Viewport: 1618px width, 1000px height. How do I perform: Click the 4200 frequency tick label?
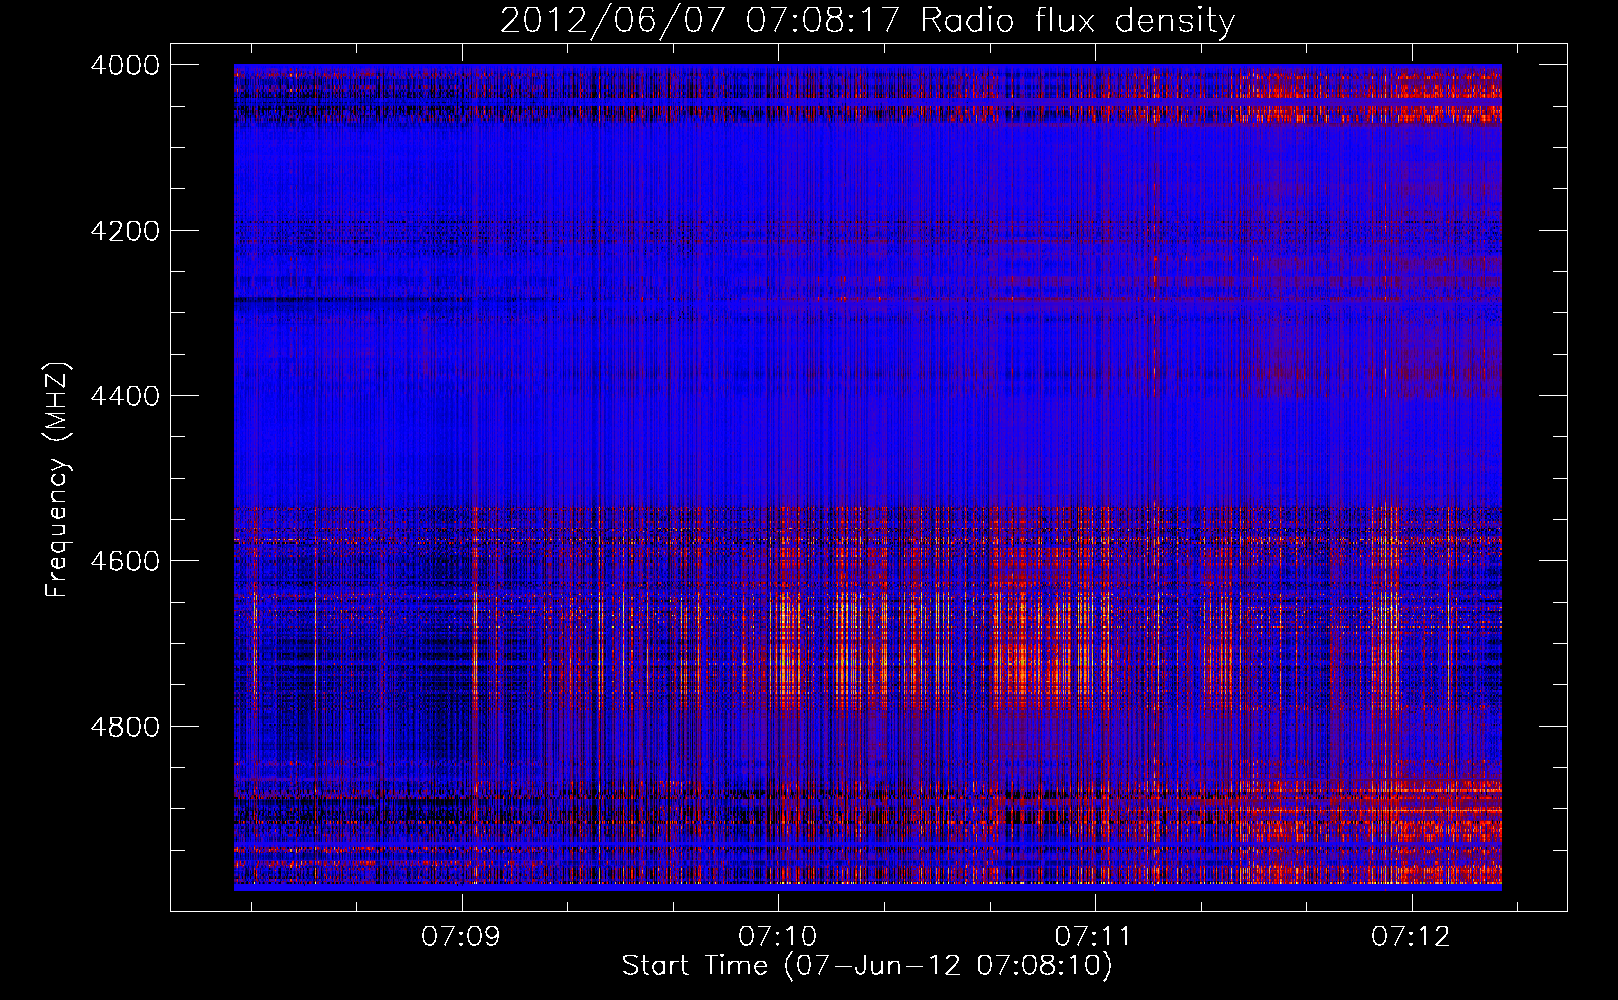[x=125, y=231]
